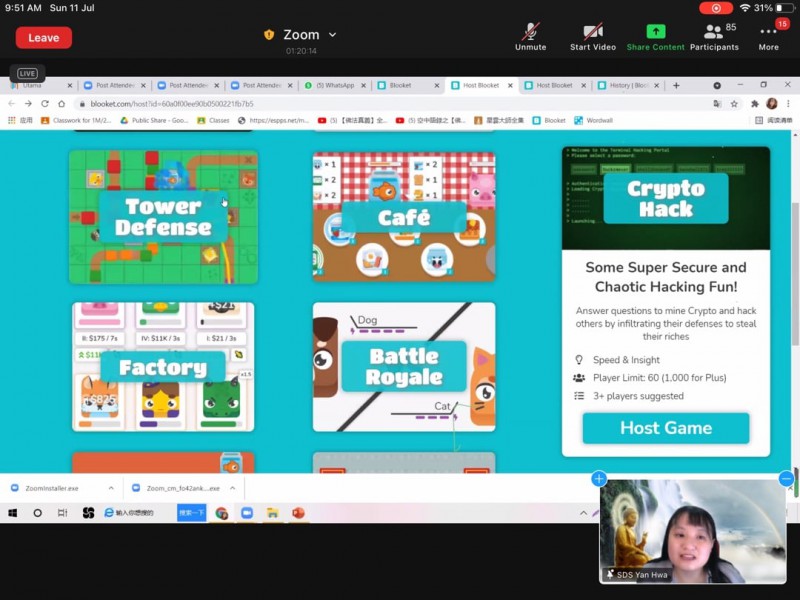Click the browser reload icon
800x600 pixels.
(x=44, y=103)
